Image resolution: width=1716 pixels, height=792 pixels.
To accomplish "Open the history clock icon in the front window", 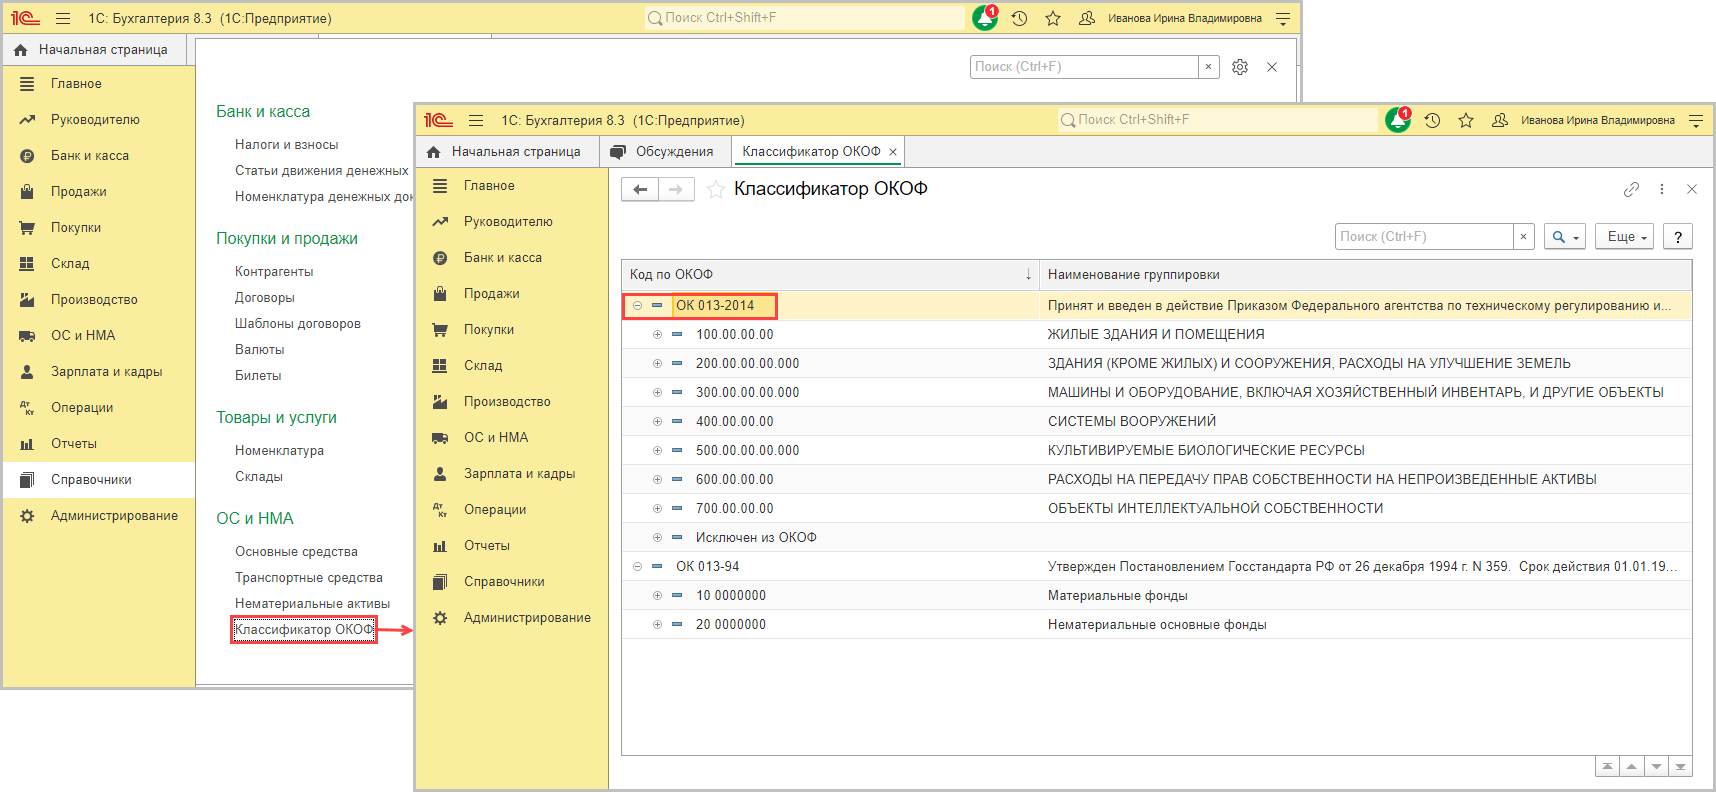I will point(1432,121).
